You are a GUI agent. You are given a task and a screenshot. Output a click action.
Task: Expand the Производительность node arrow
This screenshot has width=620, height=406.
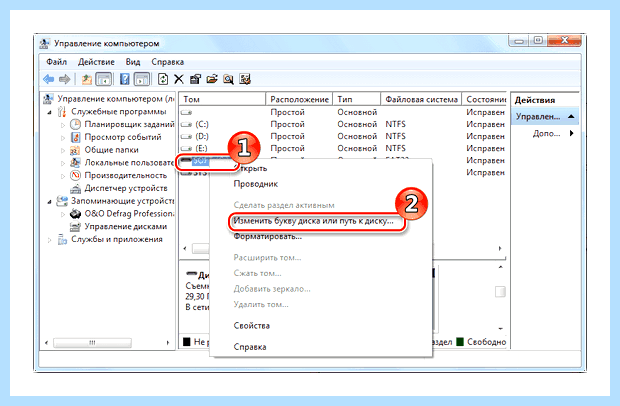(63, 176)
